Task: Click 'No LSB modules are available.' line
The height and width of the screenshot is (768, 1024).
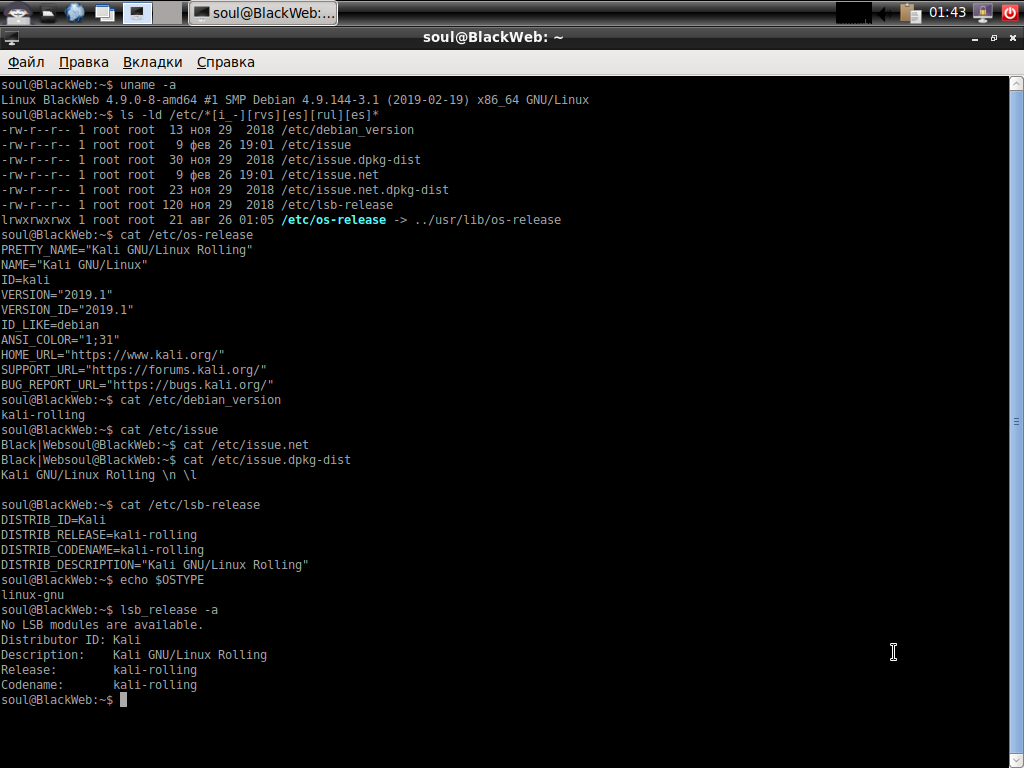Action: (x=102, y=626)
